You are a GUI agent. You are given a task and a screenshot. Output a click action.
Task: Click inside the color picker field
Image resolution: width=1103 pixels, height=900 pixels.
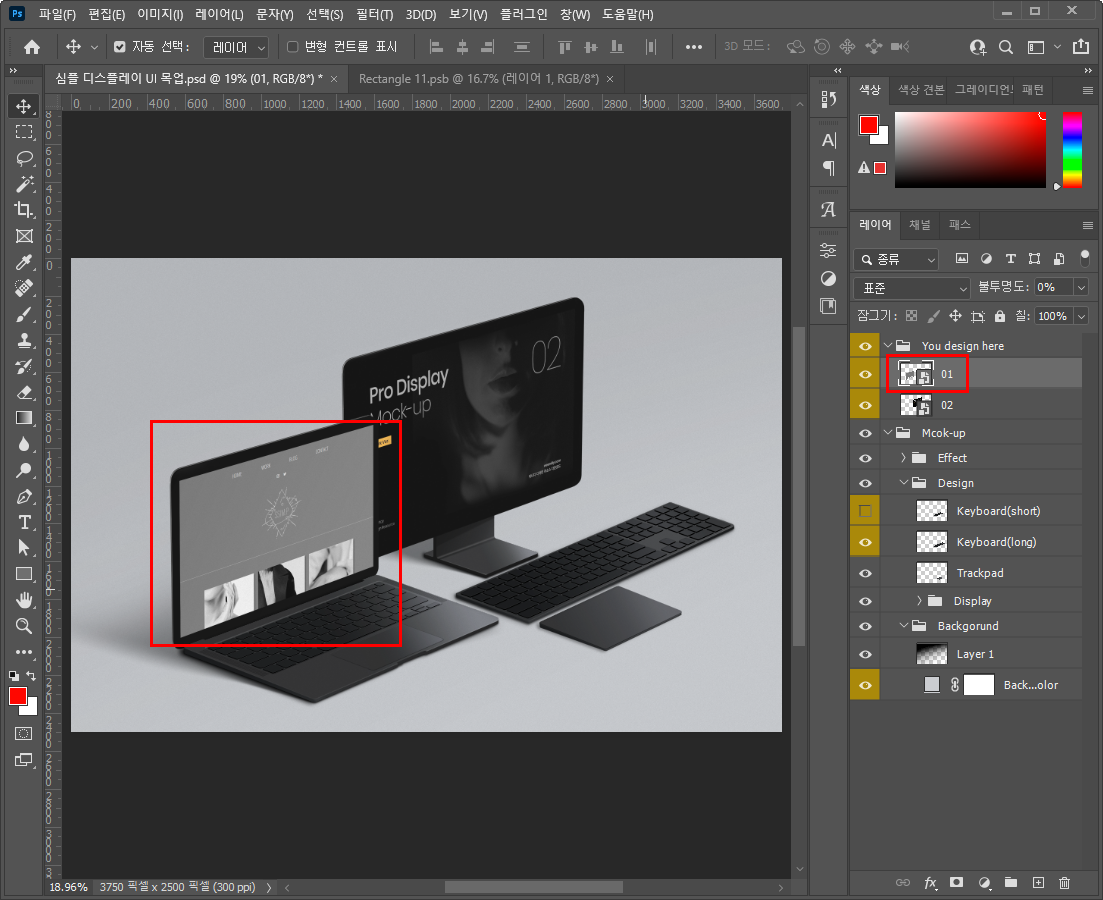click(970, 150)
